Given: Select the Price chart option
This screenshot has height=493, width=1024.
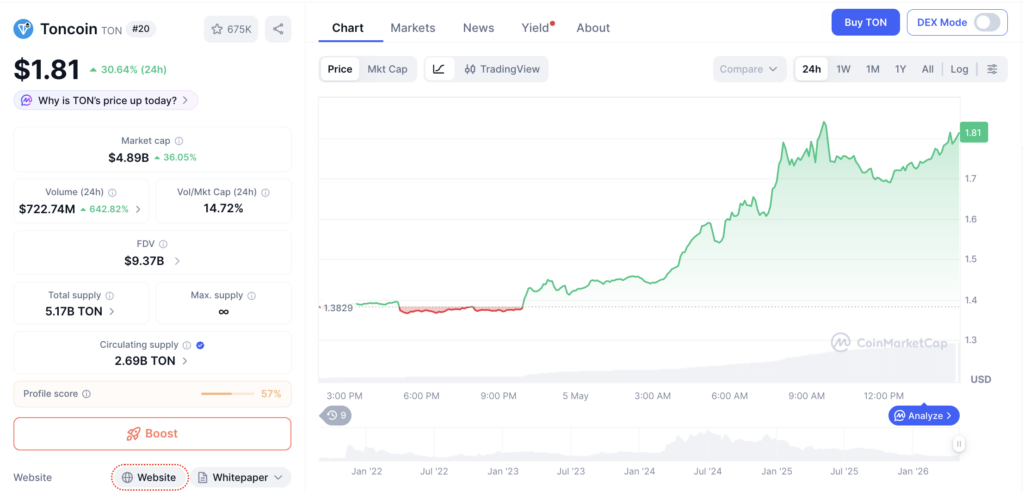Looking at the screenshot, I should click(340, 69).
